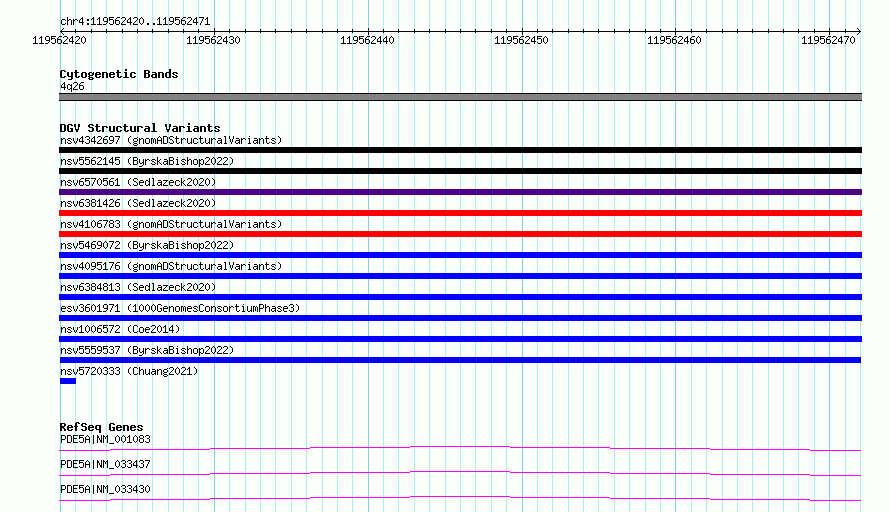Viewport: 890px width, 512px height.
Task: Select transcript label PDE5A|NM_033437
Action: coord(105,464)
